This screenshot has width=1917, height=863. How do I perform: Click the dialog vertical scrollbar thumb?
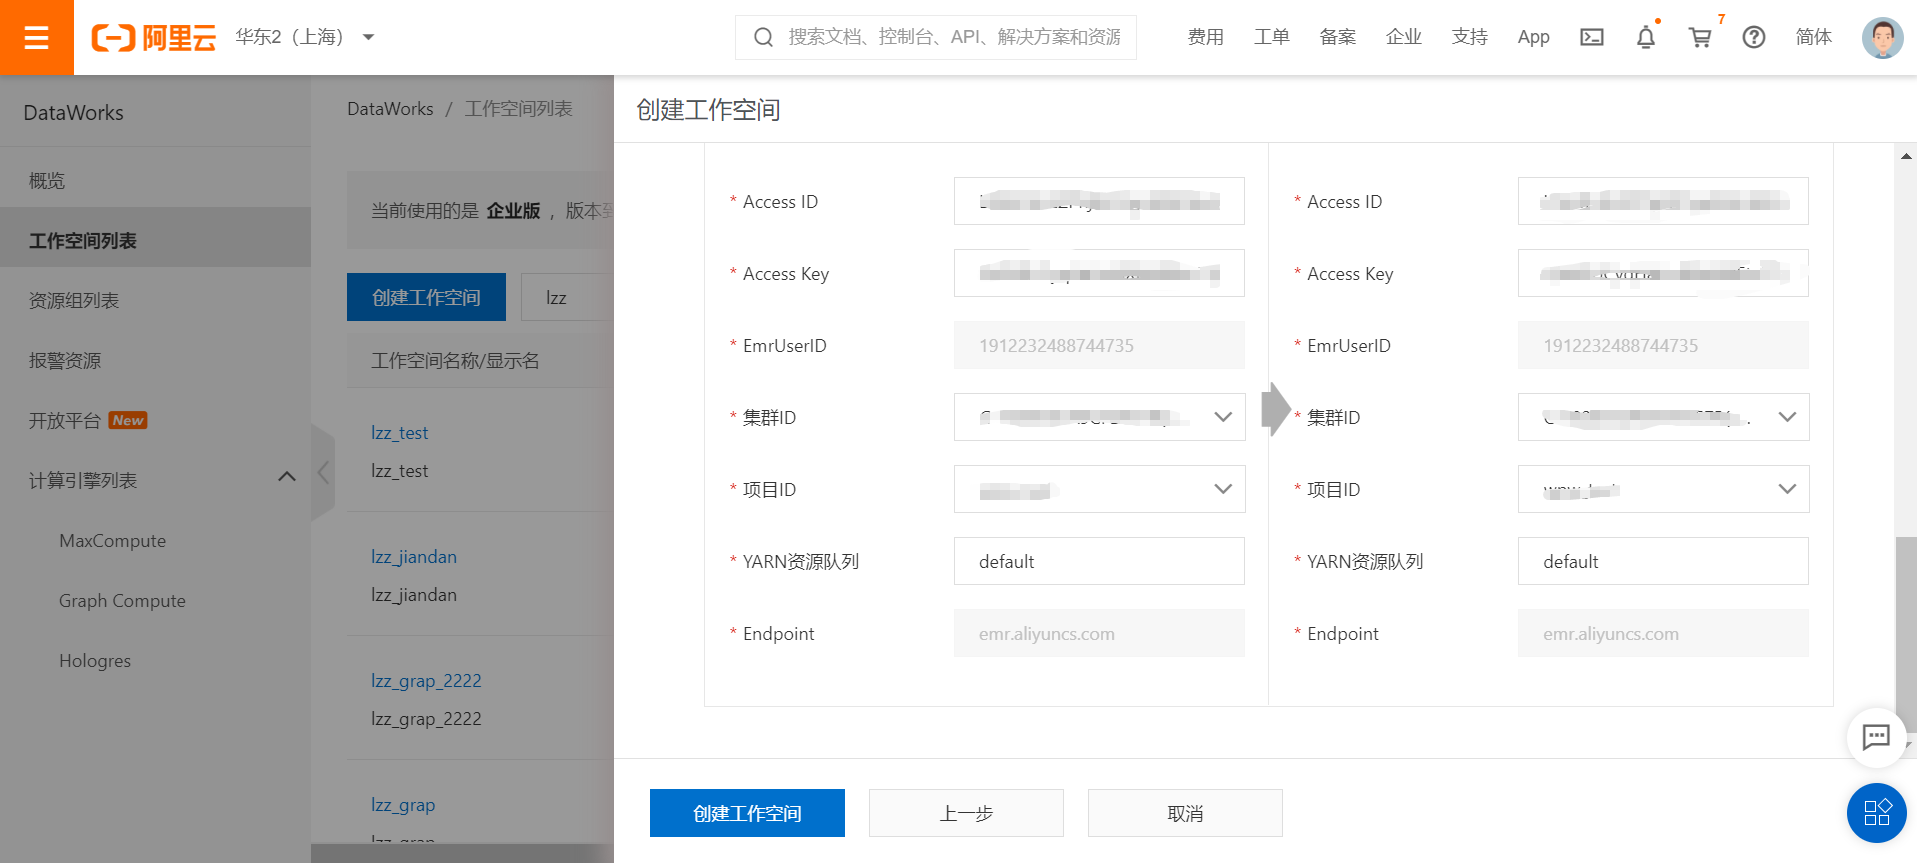1906,637
